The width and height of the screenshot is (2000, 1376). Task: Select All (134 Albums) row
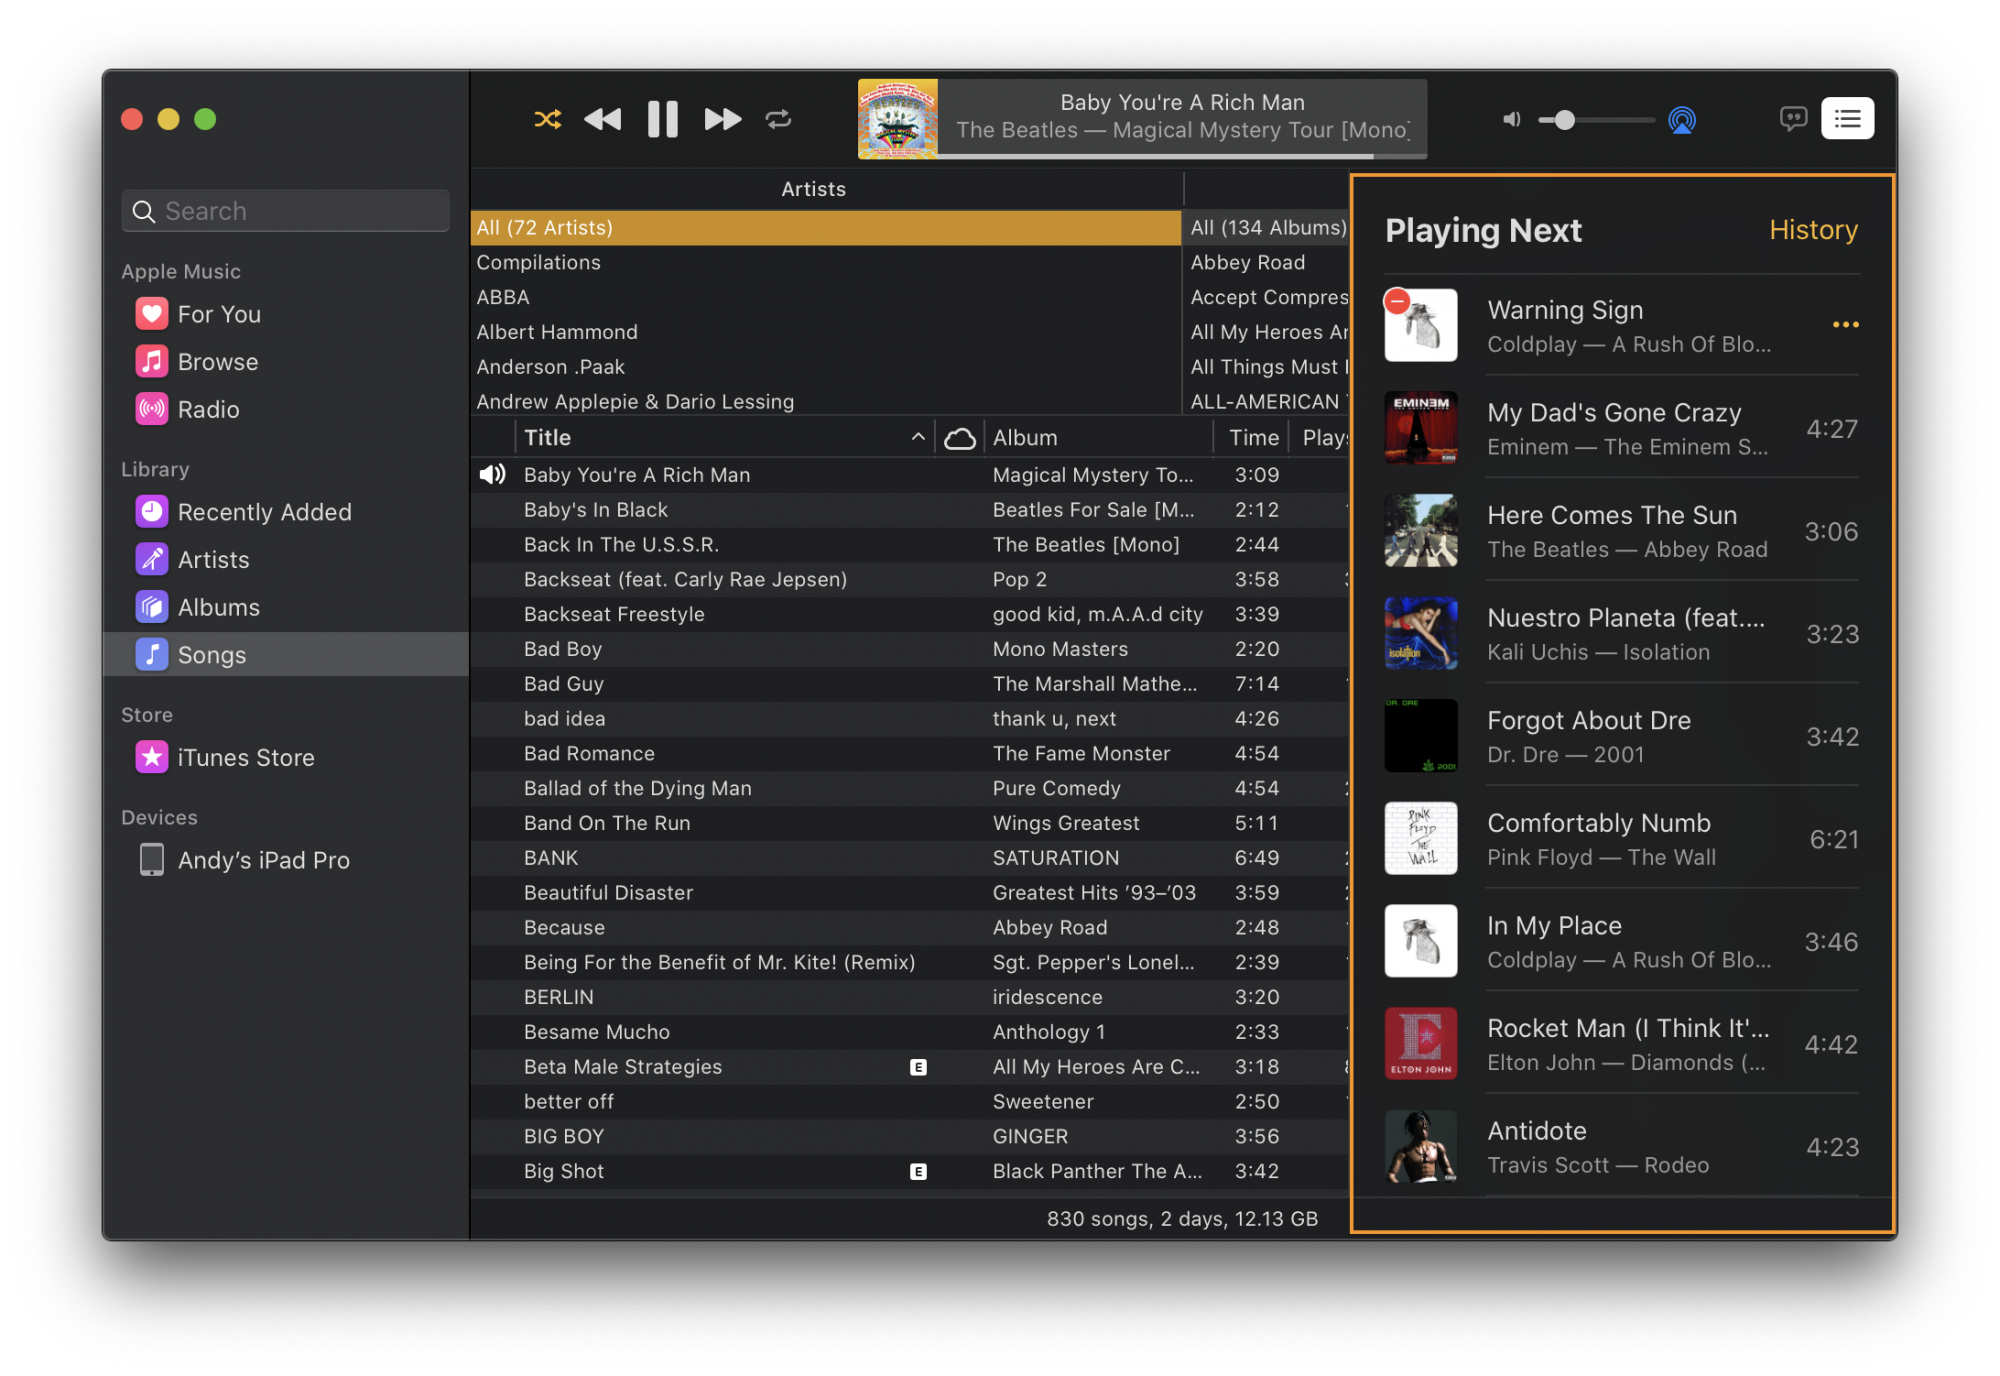coord(1267,228)
